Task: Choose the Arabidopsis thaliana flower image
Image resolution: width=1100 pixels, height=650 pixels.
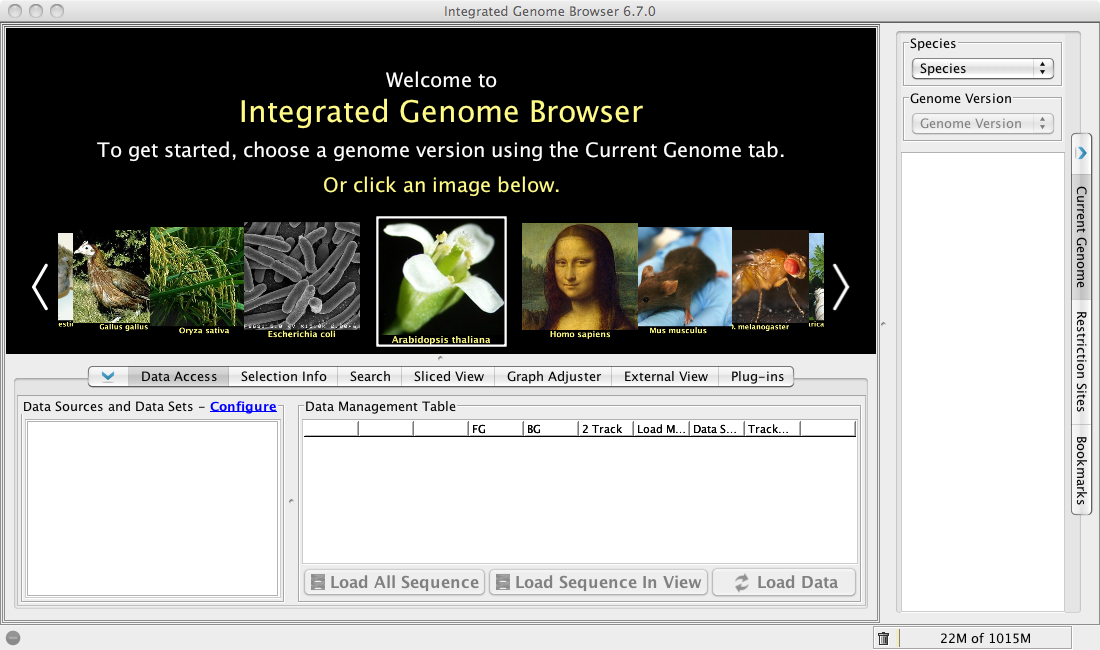Action: point(441,281)
